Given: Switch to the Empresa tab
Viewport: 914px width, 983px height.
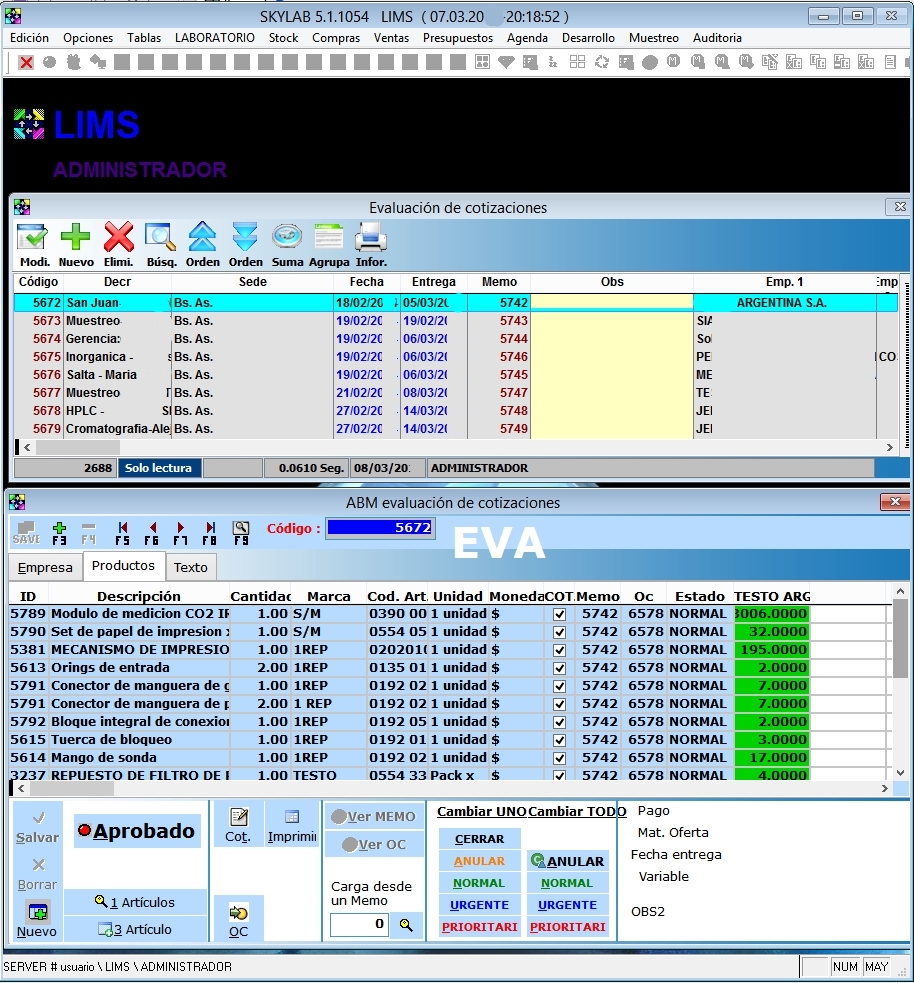Looking at the screenshot, I should [45, 567].
